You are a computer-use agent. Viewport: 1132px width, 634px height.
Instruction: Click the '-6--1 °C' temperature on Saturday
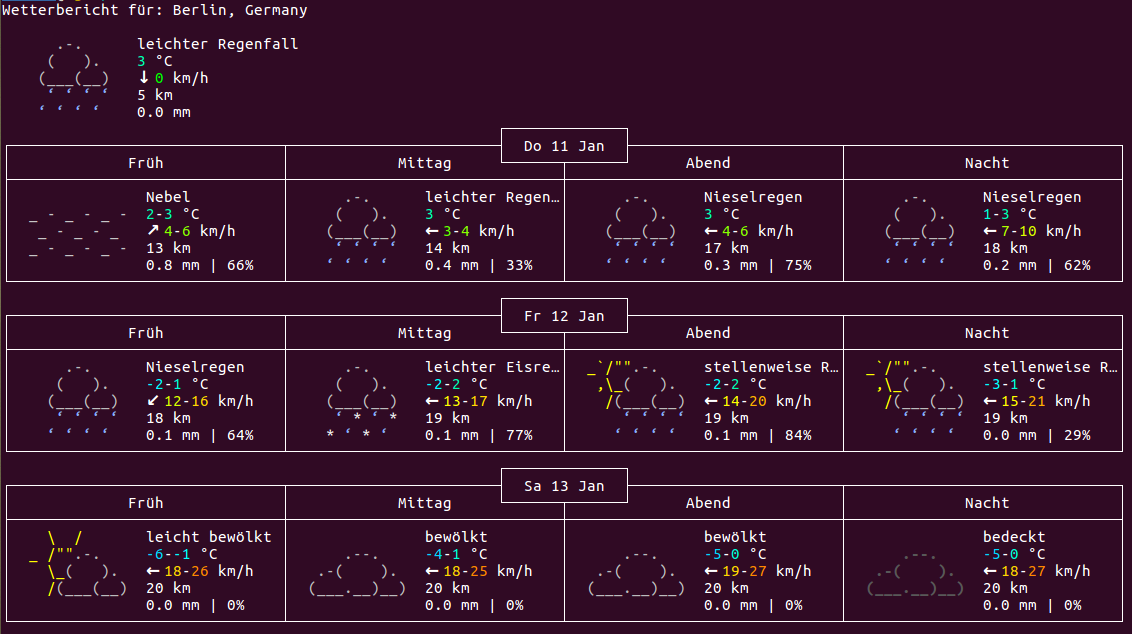(181, 554)
